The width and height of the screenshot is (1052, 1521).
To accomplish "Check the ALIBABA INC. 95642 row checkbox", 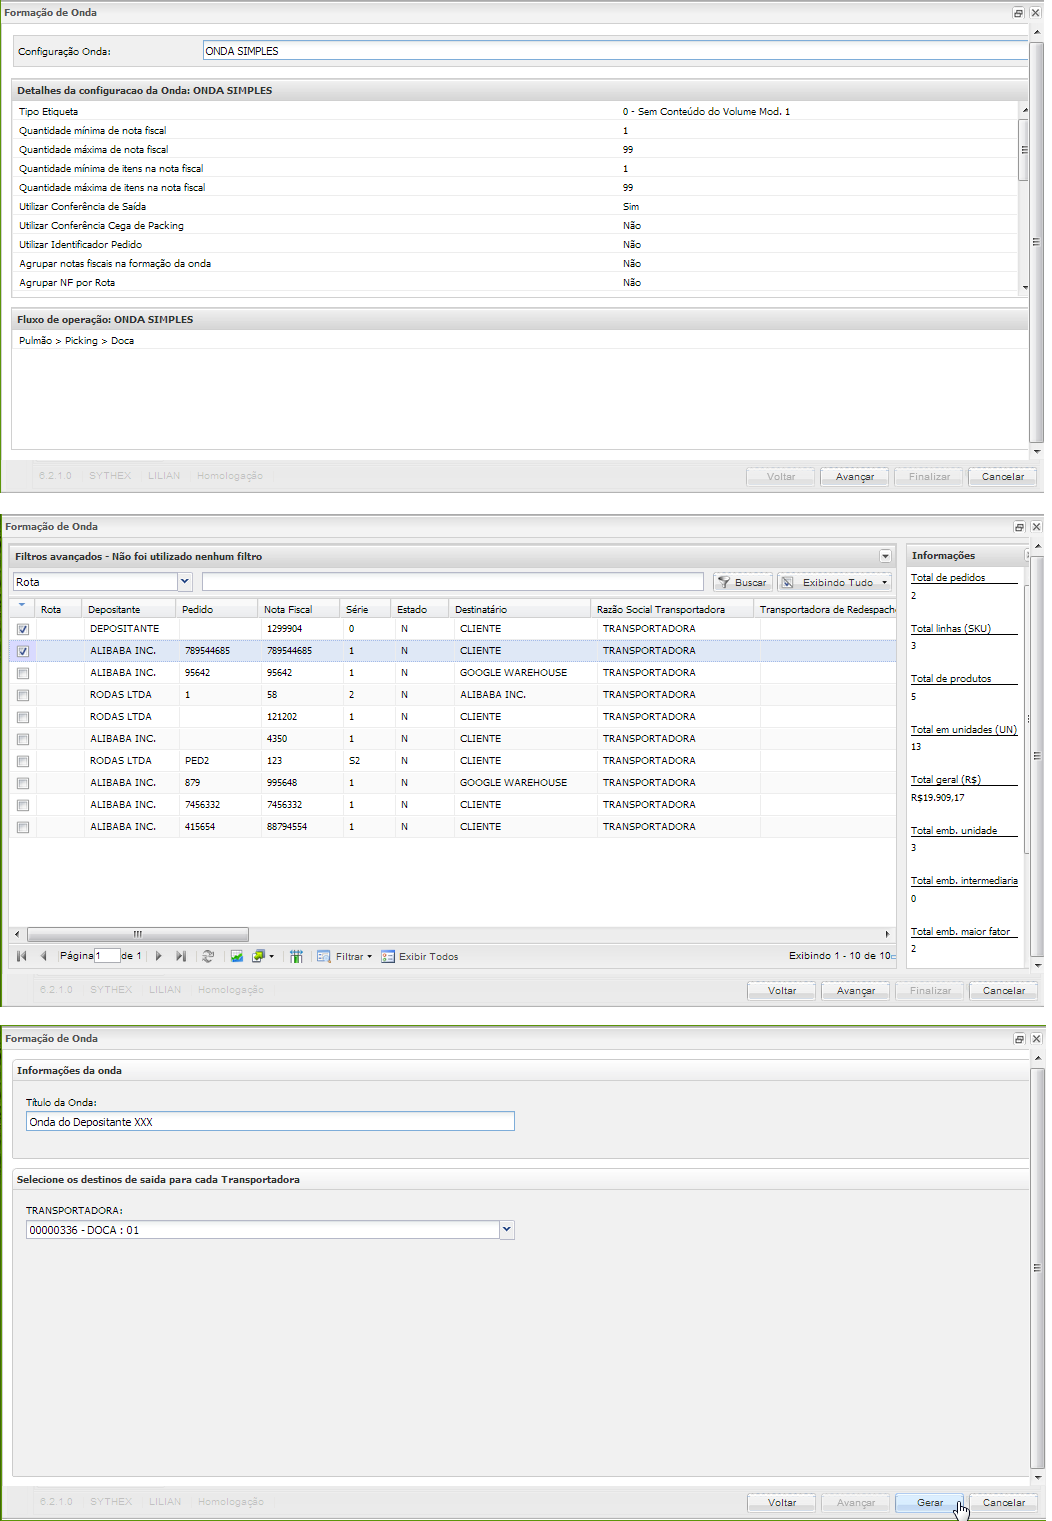I will pyautogui.click(x=23, y=673).
